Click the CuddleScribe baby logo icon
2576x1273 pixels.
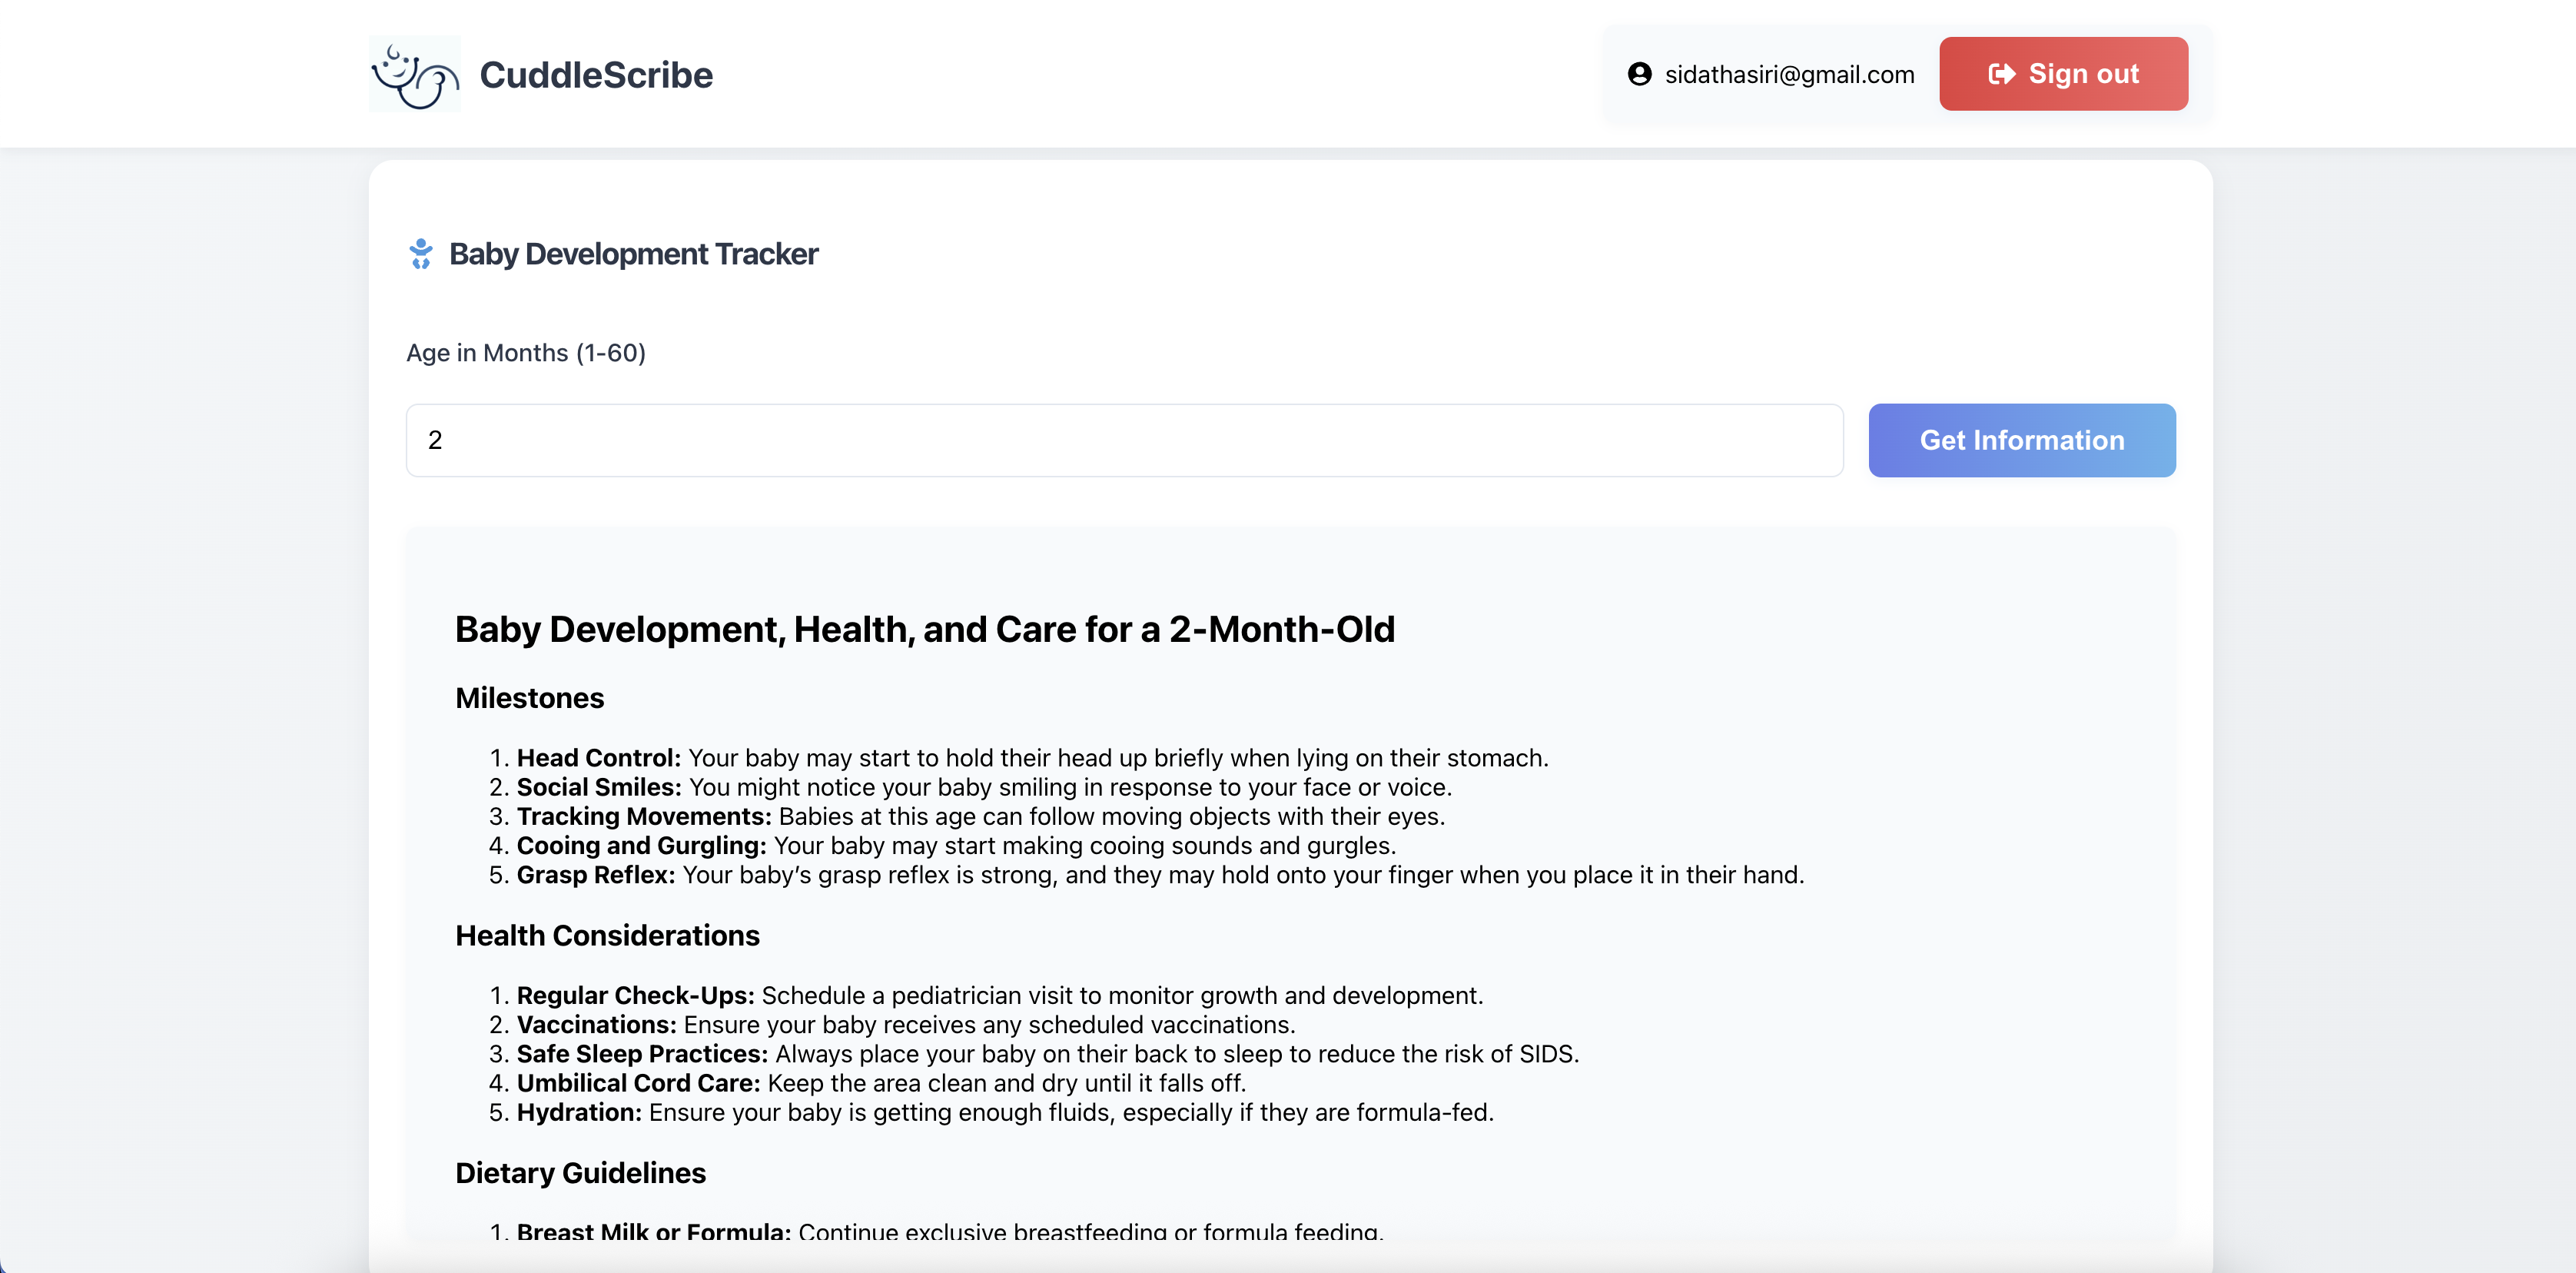coord(414,74)
